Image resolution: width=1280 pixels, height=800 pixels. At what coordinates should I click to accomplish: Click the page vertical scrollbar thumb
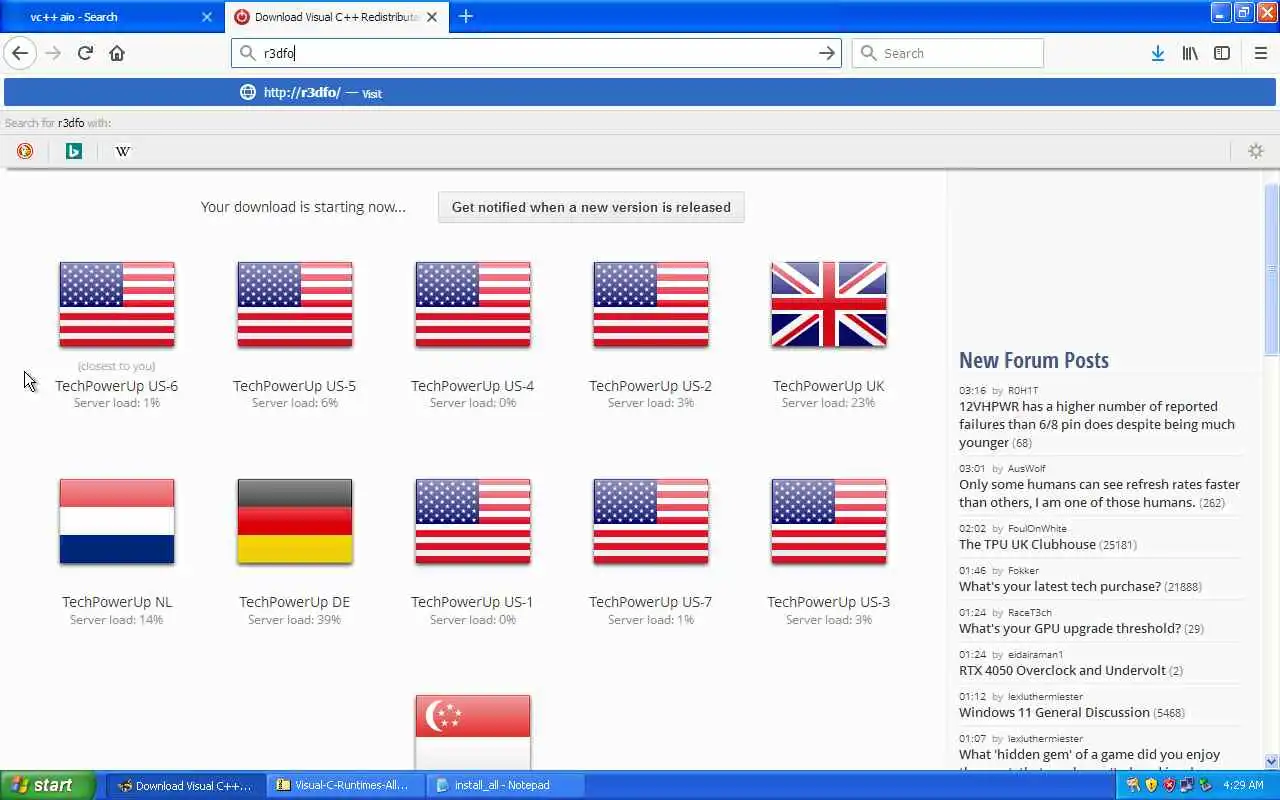(1272, 268)
